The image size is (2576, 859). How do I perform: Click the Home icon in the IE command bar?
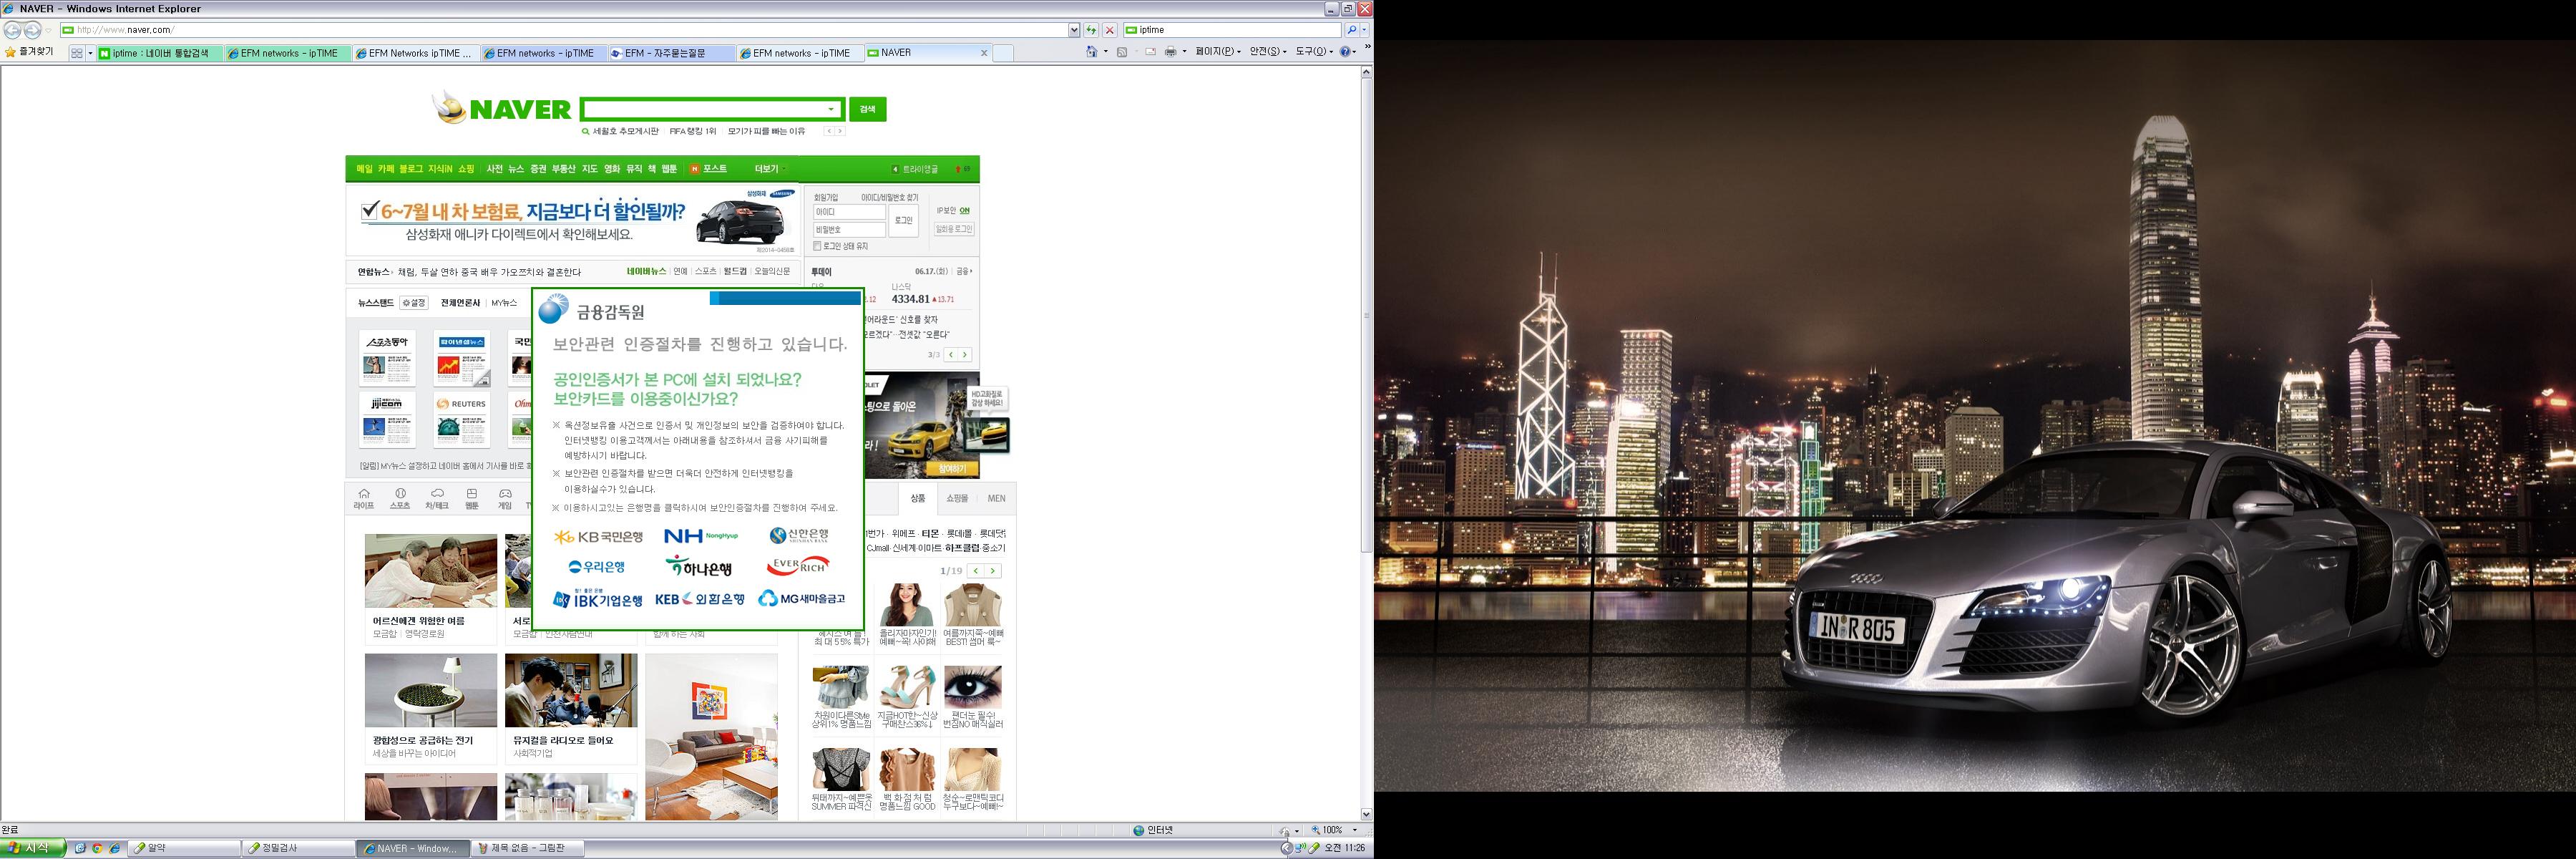(1092, 52)
